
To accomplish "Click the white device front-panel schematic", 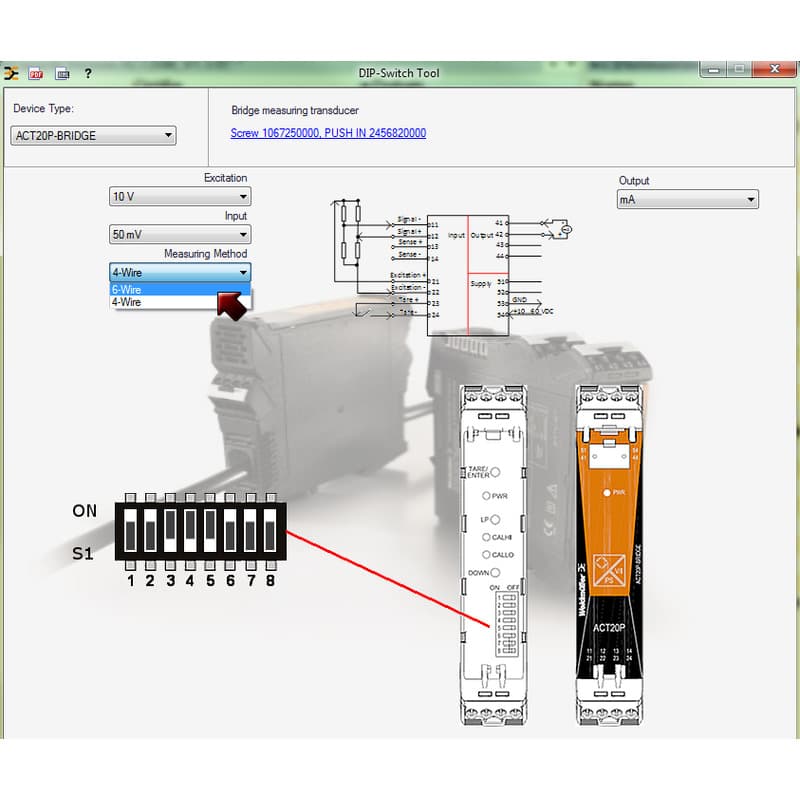I will tap(493, 555).
